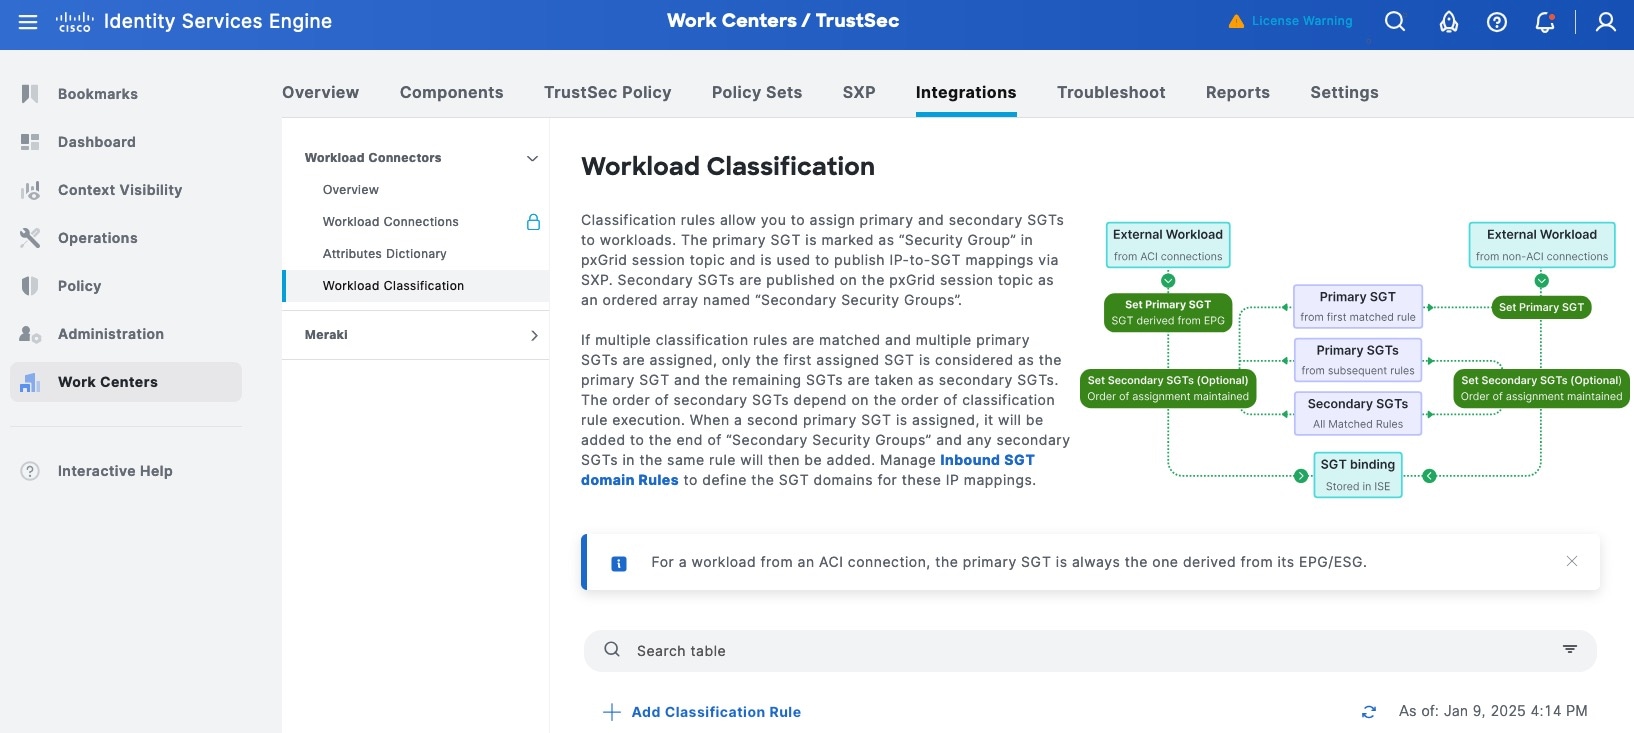Collapse the Workload Connectors section
The image size is (1634, 733).
pos(532,158)
